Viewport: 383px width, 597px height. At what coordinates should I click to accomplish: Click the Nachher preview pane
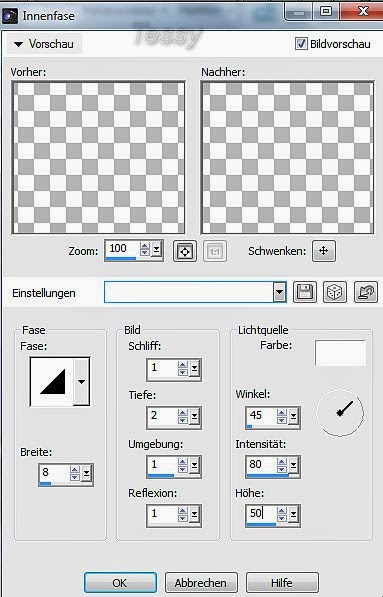tap(287, 157)
